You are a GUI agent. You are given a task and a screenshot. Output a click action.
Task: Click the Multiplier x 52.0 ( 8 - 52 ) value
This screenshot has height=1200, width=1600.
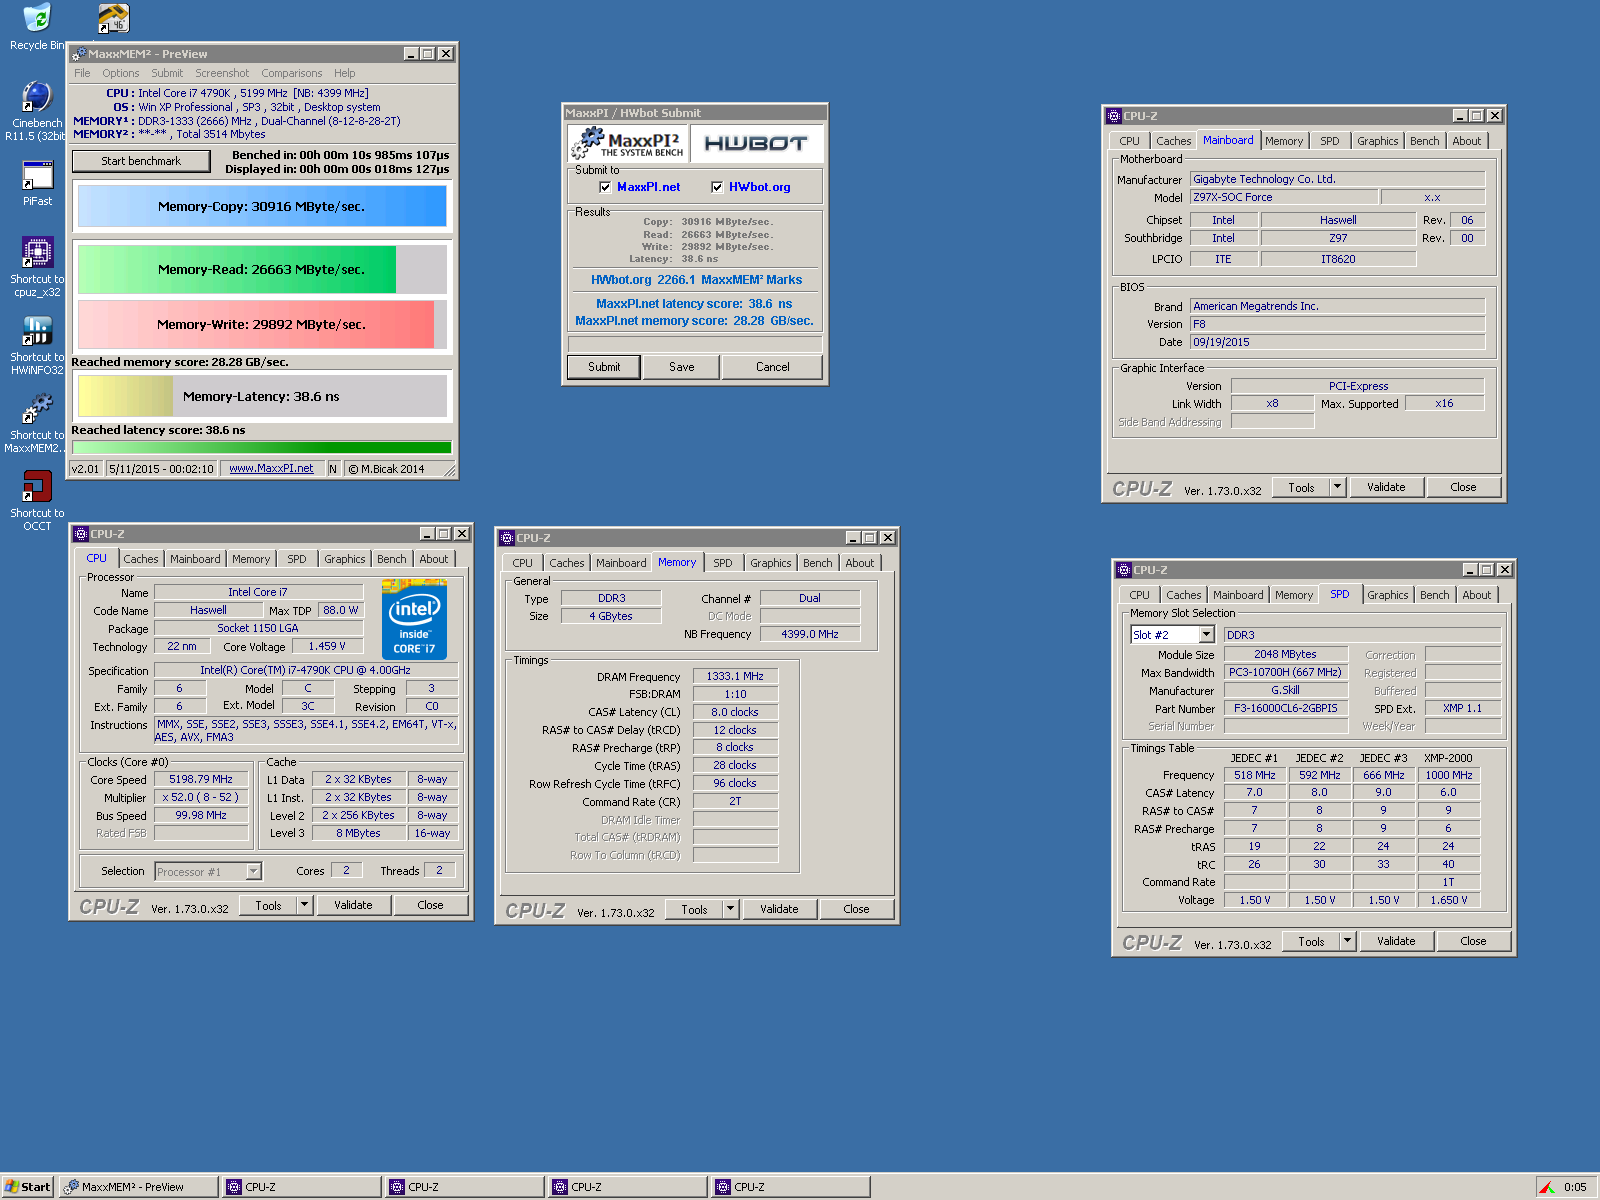(201, 798)
